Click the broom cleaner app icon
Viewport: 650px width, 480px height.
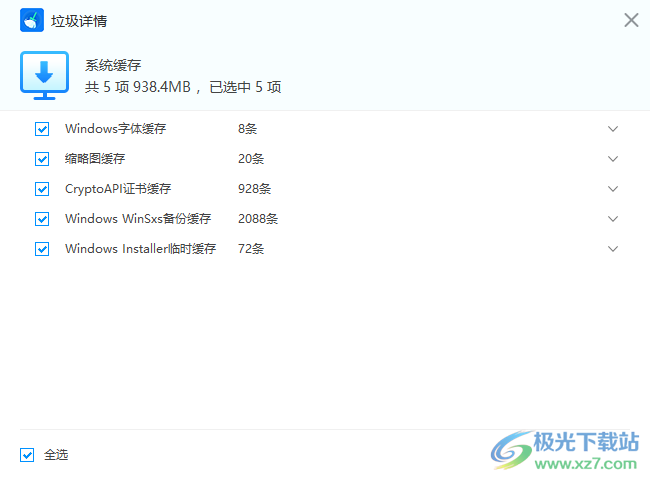click(32, 20)
